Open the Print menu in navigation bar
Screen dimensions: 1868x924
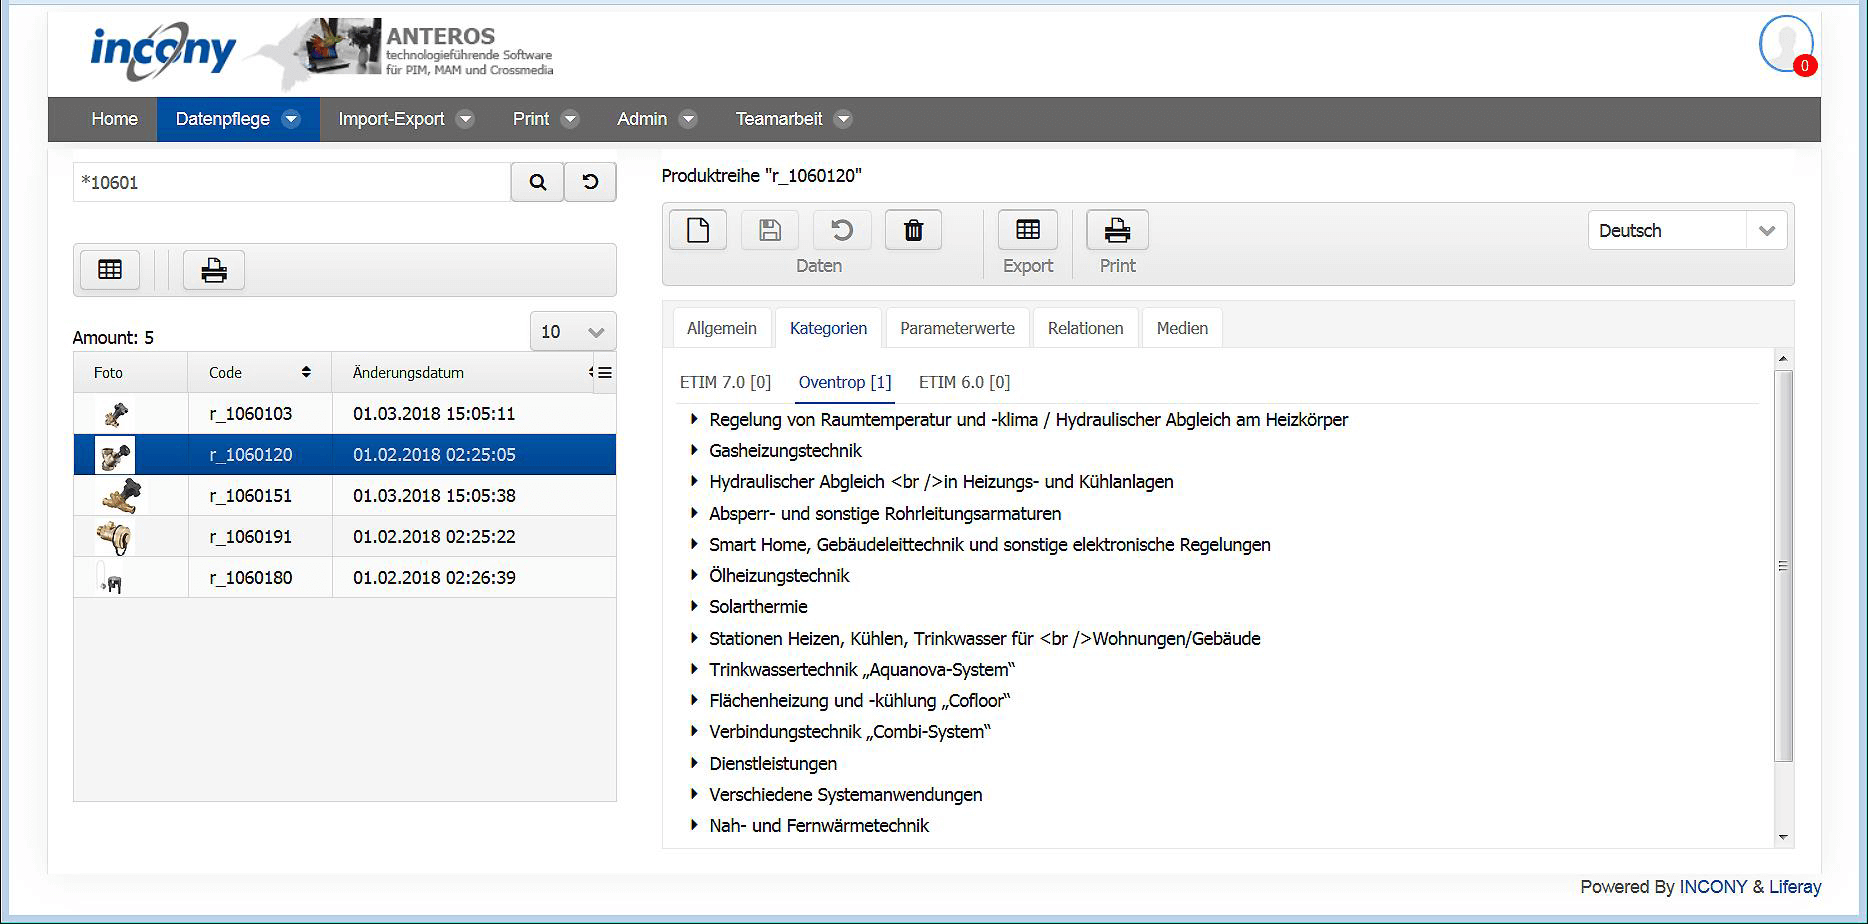point(545,119)
